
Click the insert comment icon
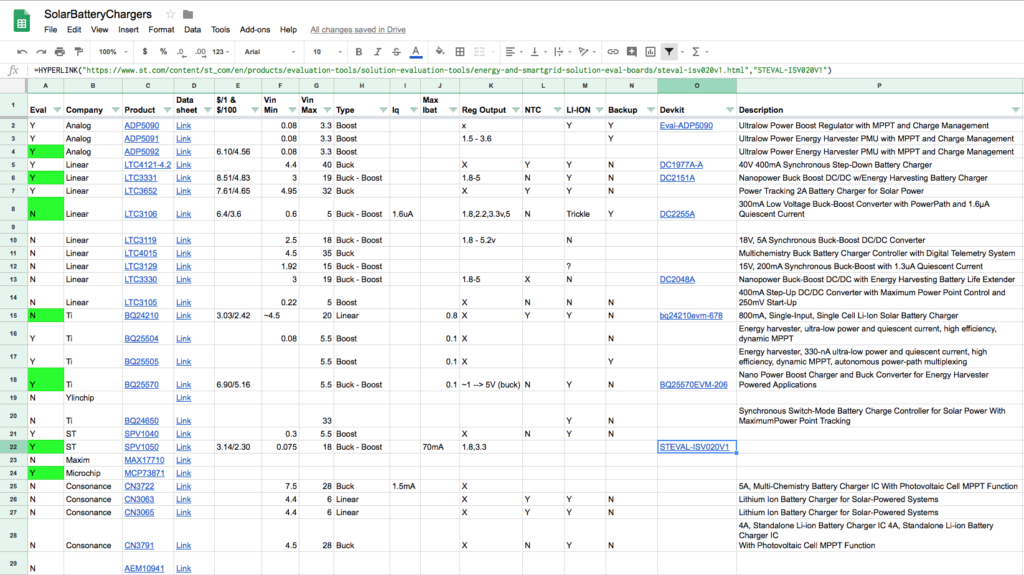coord(632,52)
